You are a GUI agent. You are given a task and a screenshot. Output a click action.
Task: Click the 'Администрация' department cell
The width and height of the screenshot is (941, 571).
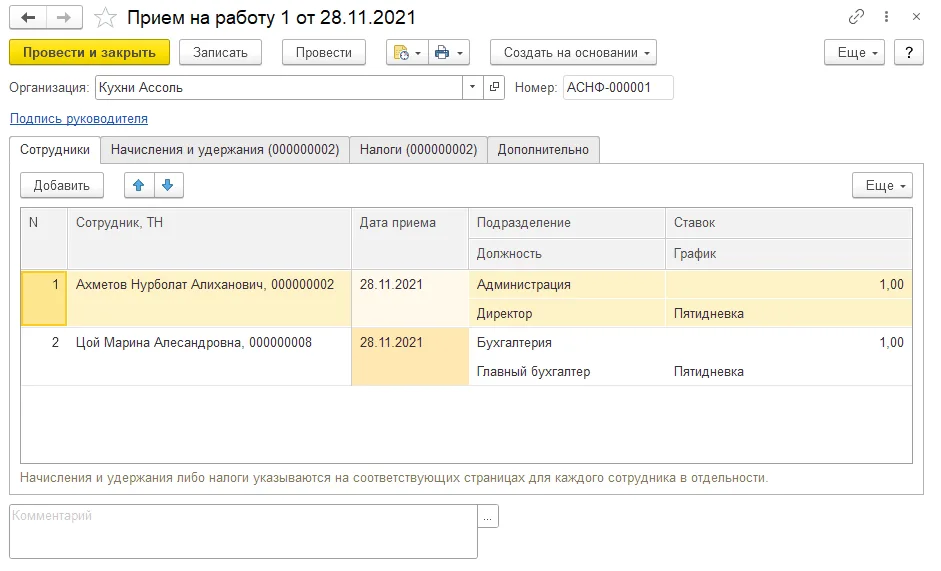coord(567,284)
